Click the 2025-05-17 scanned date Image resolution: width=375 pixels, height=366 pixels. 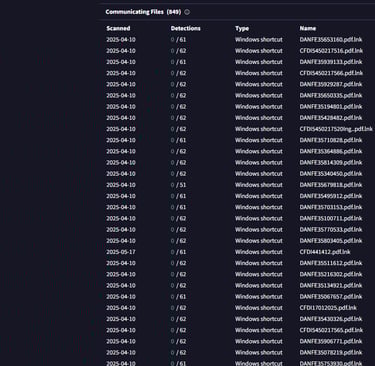(121, 252)
